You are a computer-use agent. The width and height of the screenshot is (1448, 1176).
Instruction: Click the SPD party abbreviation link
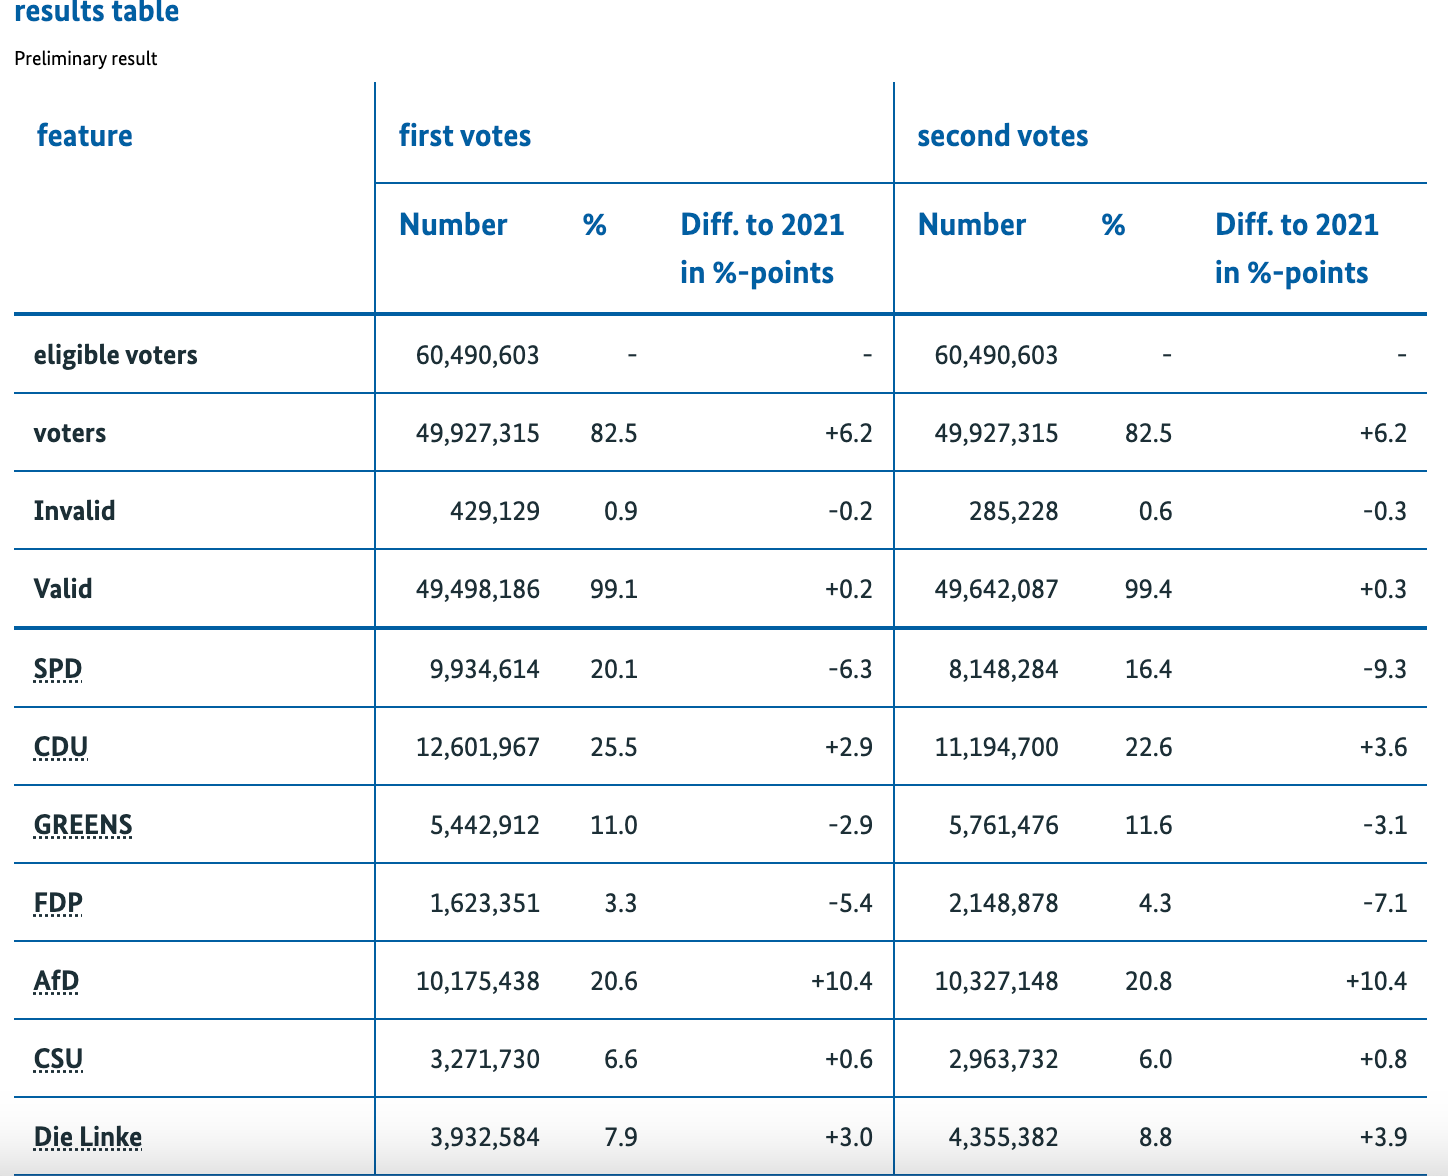click(58, 669)
